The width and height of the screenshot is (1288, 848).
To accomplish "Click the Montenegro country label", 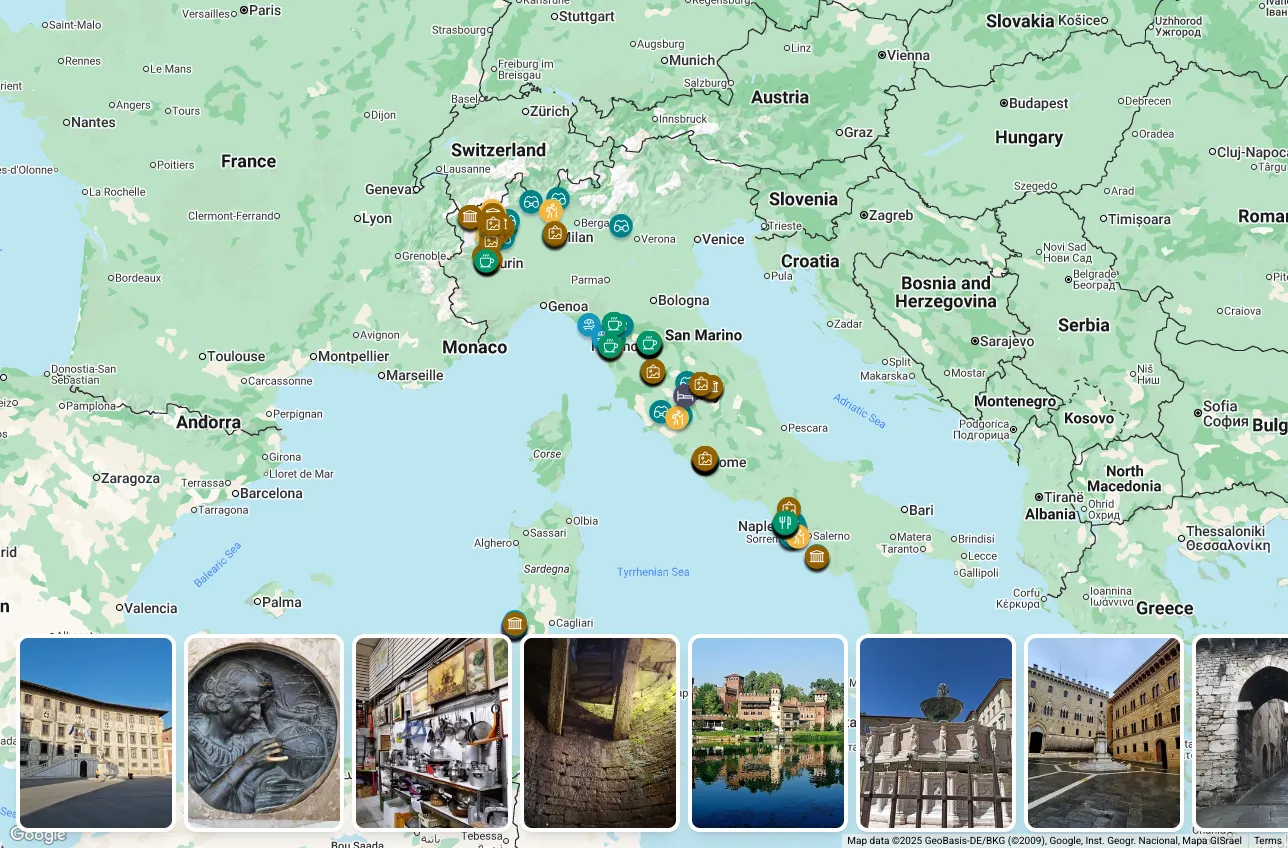I will (x=1015, y=401).
